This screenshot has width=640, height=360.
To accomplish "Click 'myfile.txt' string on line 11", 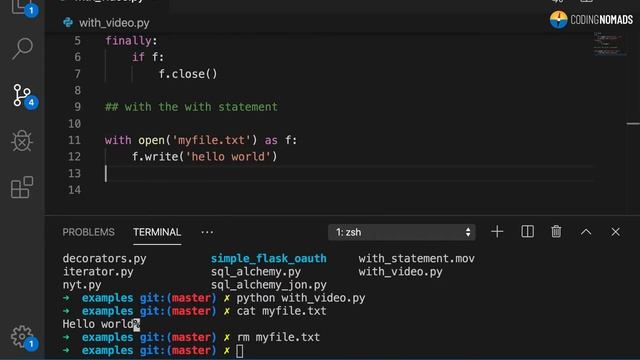I will [211, 140].
